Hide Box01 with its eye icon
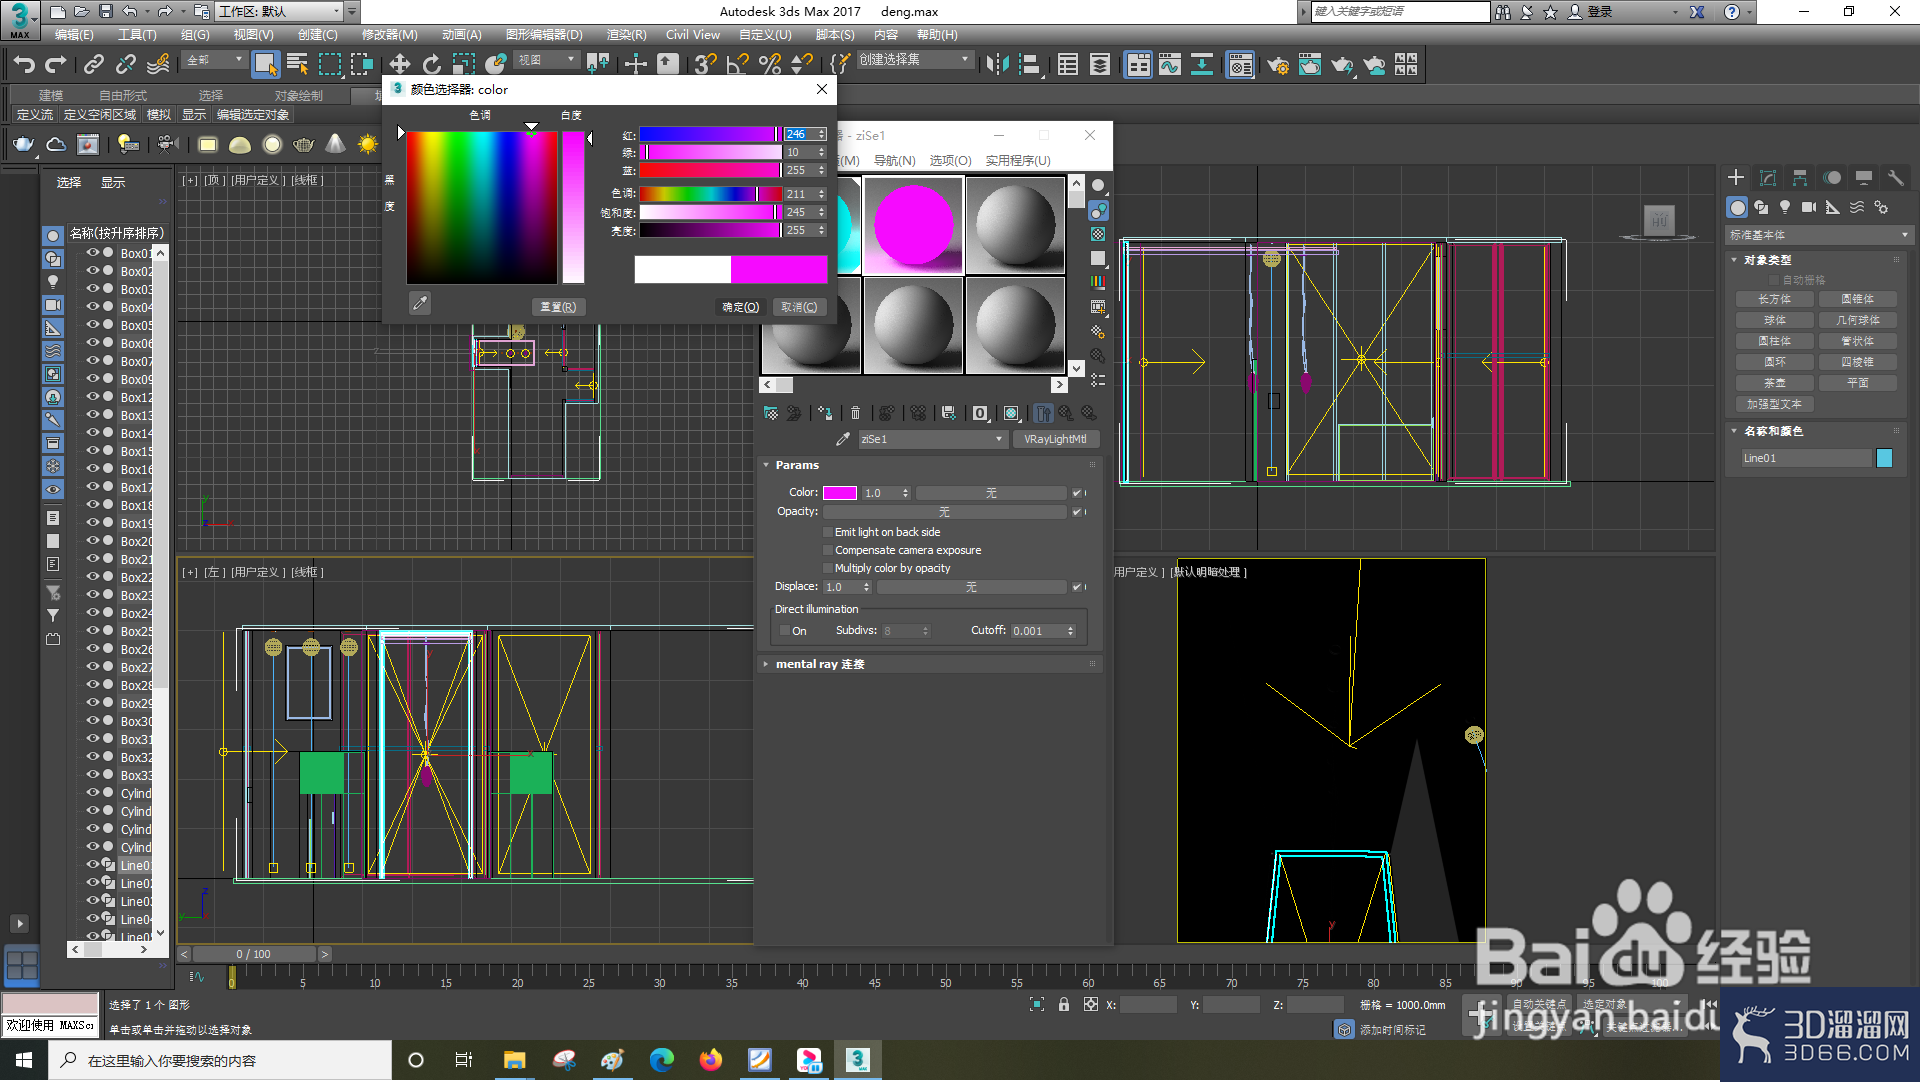This screenshot has width=1920, height=1082. [x=93, y=253]
